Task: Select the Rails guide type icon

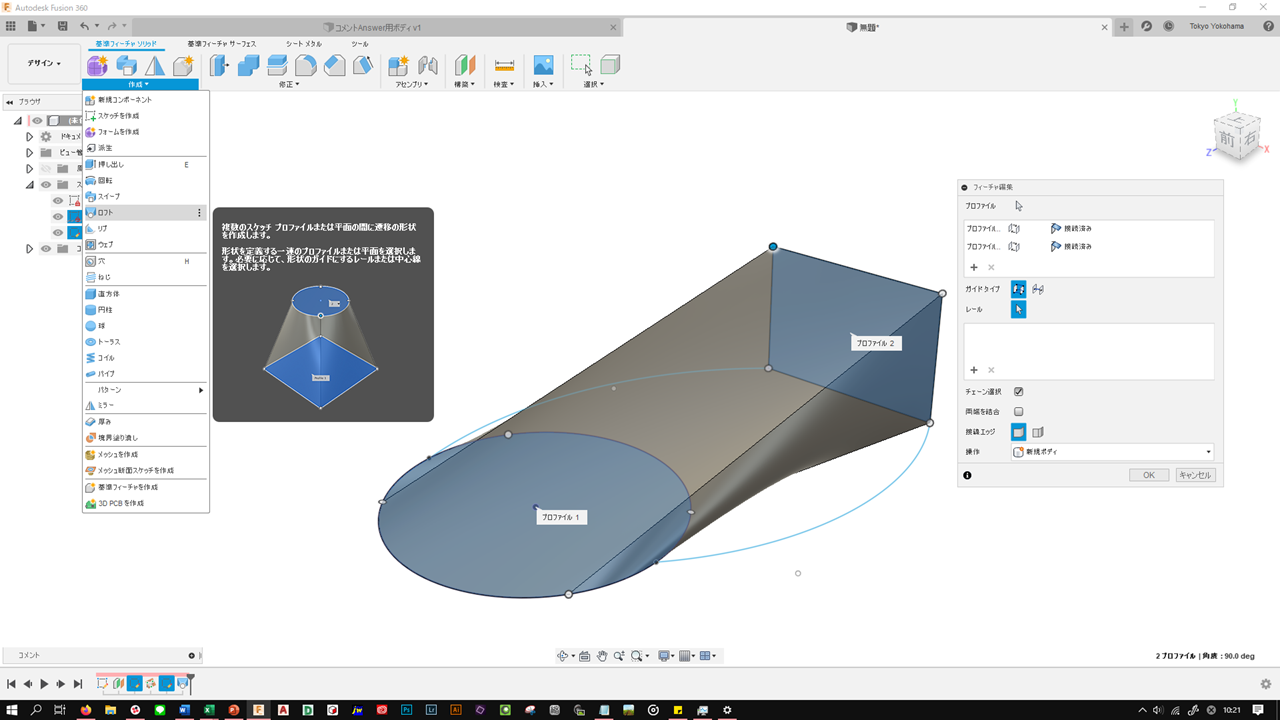Action: [x=1018, y=289]
